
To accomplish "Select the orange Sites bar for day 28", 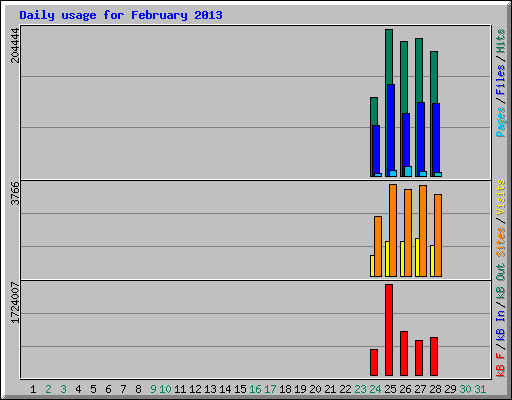I will pyautogui.click(x=438, y=235).
